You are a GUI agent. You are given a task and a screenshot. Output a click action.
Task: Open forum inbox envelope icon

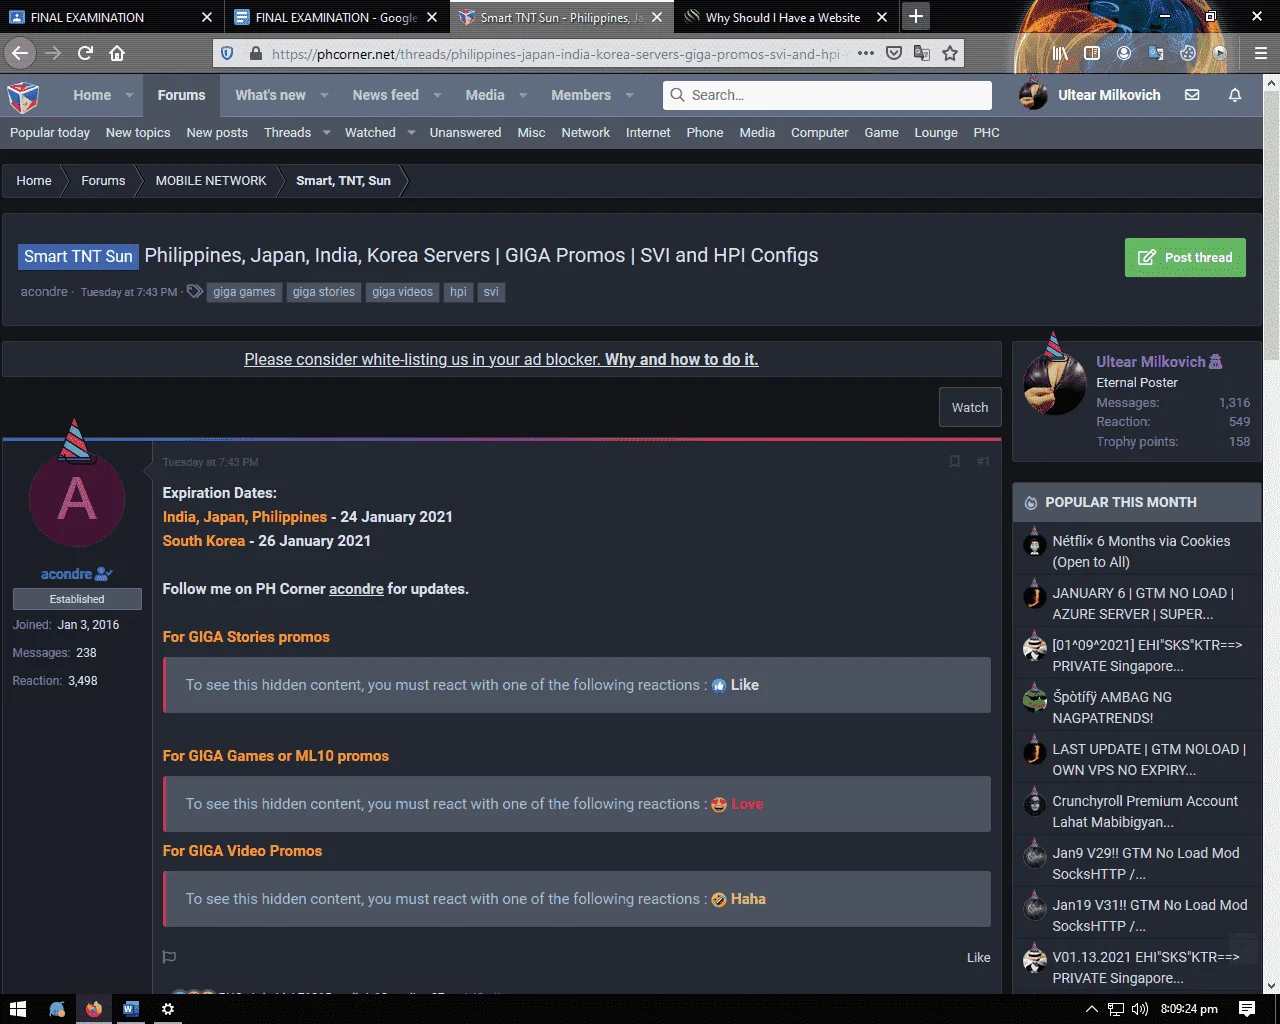1192,95
